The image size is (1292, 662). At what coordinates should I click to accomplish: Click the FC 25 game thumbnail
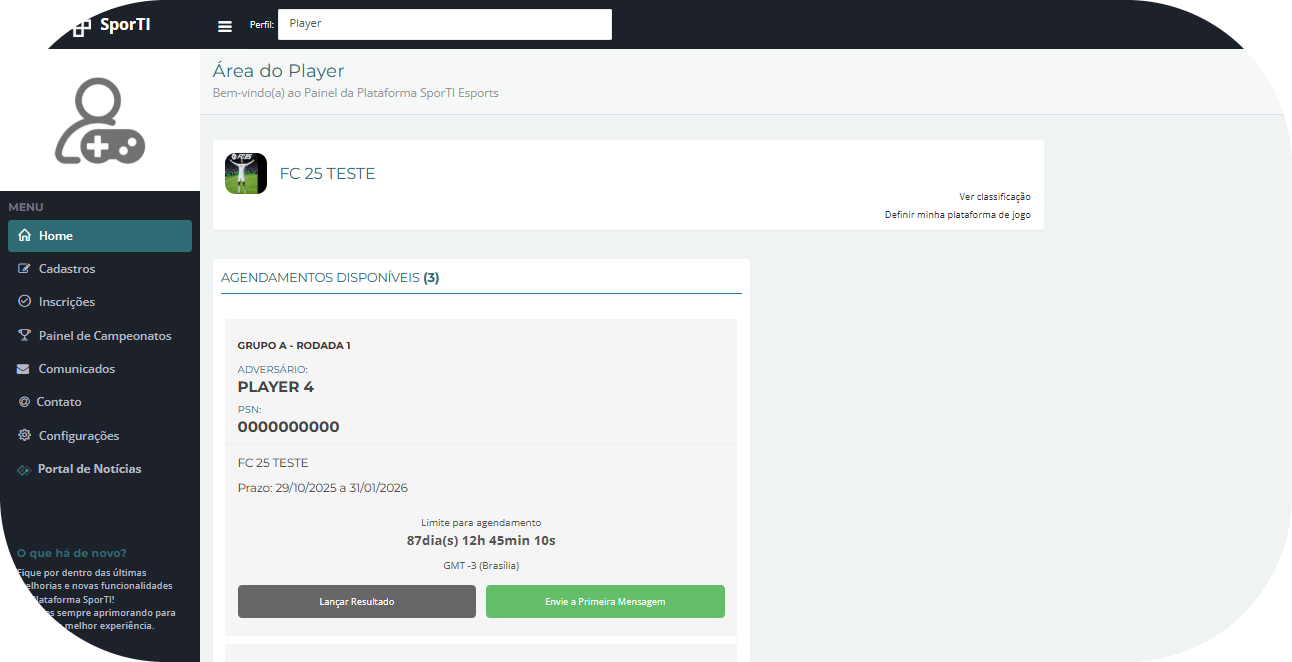(x=246, y=174)
